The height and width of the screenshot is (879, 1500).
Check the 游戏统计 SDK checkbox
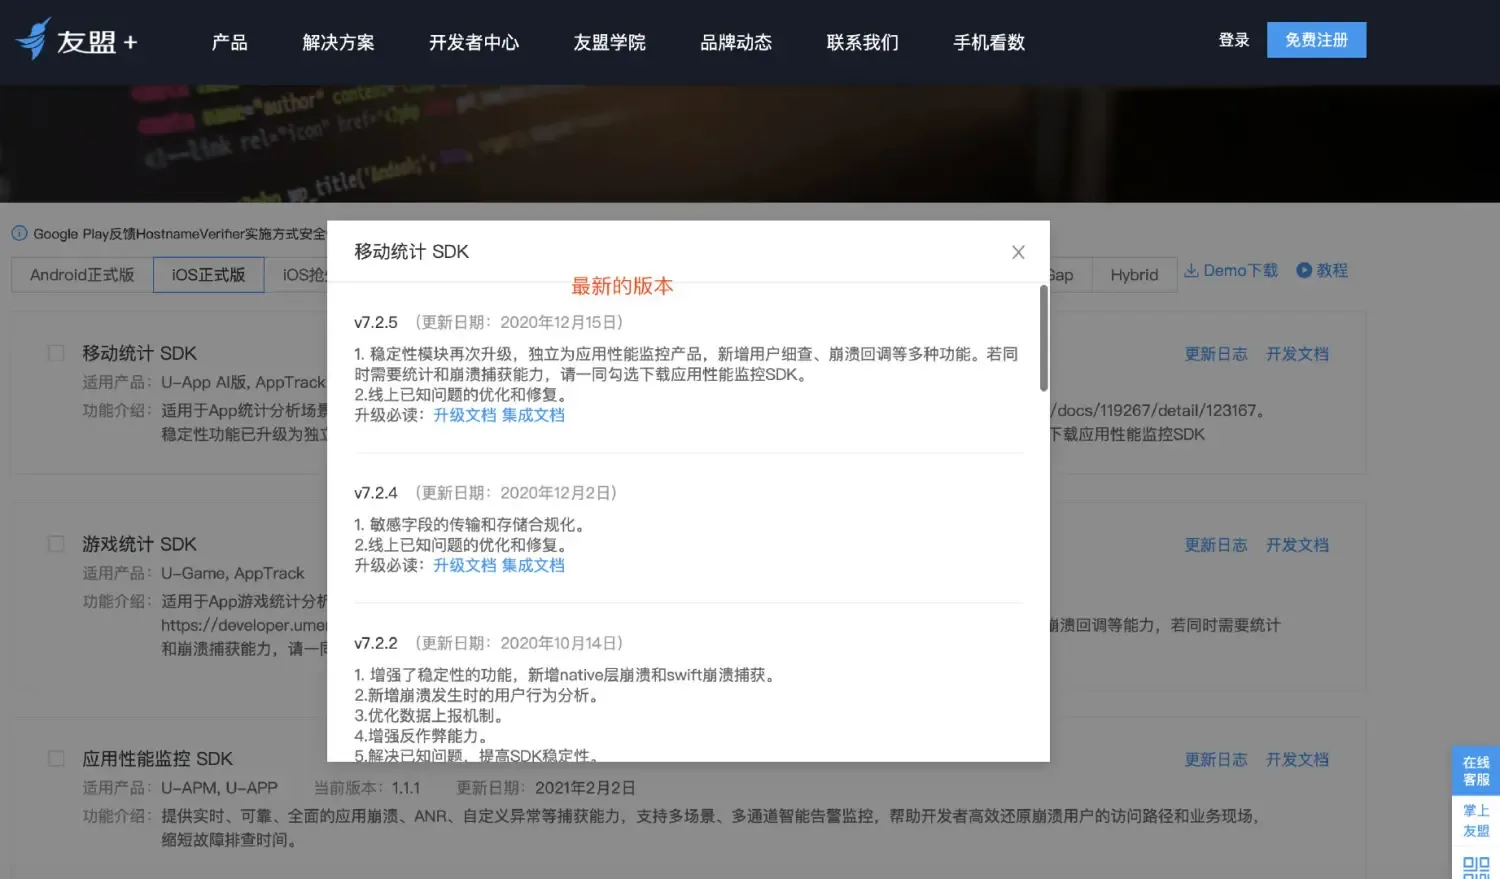[x=56, y=543]
